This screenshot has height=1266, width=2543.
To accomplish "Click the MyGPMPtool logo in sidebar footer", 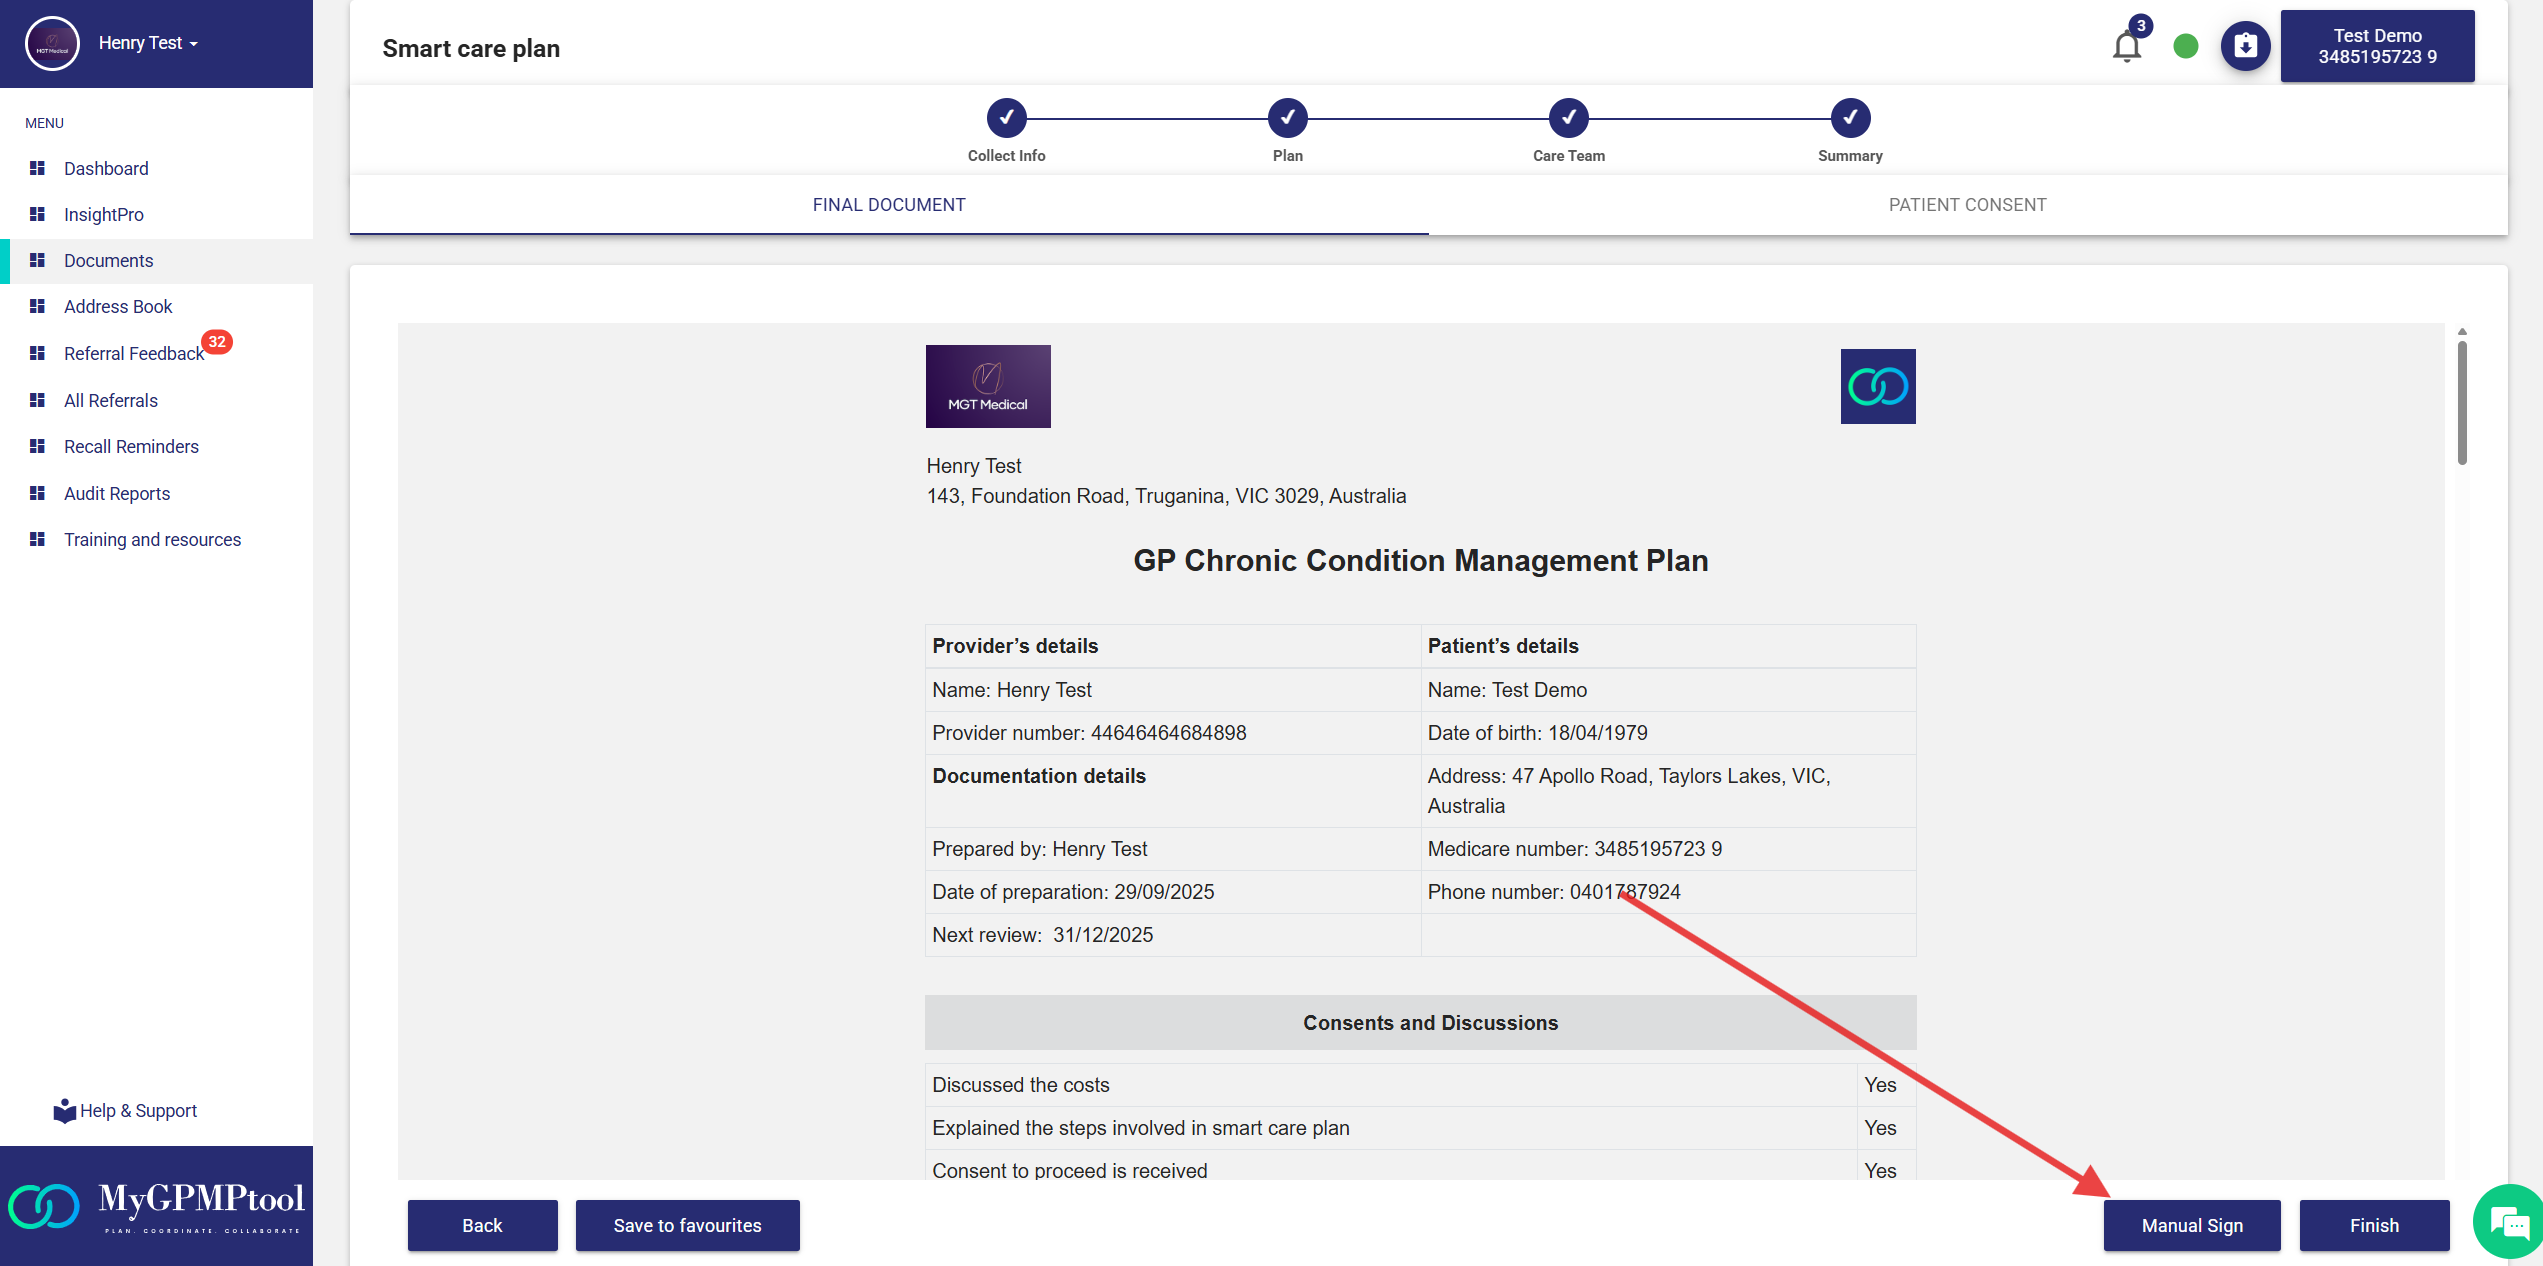I will pos(156,1206).
